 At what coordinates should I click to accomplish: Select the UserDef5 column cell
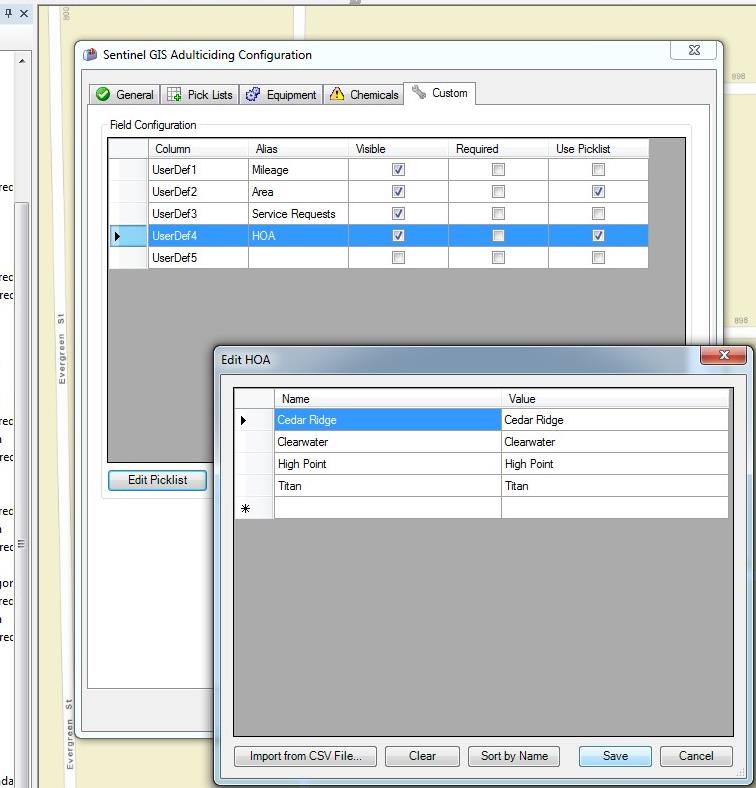pos(198,258)
